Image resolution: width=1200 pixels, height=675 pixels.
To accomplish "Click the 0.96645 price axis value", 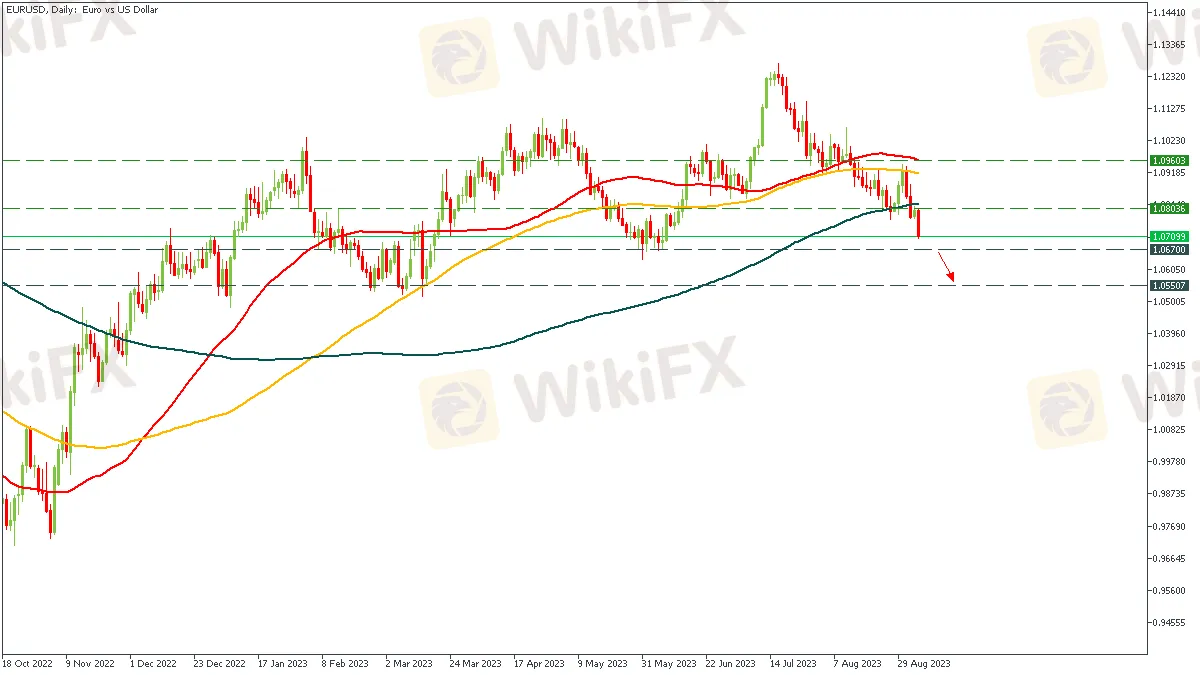I will 1170,558.
